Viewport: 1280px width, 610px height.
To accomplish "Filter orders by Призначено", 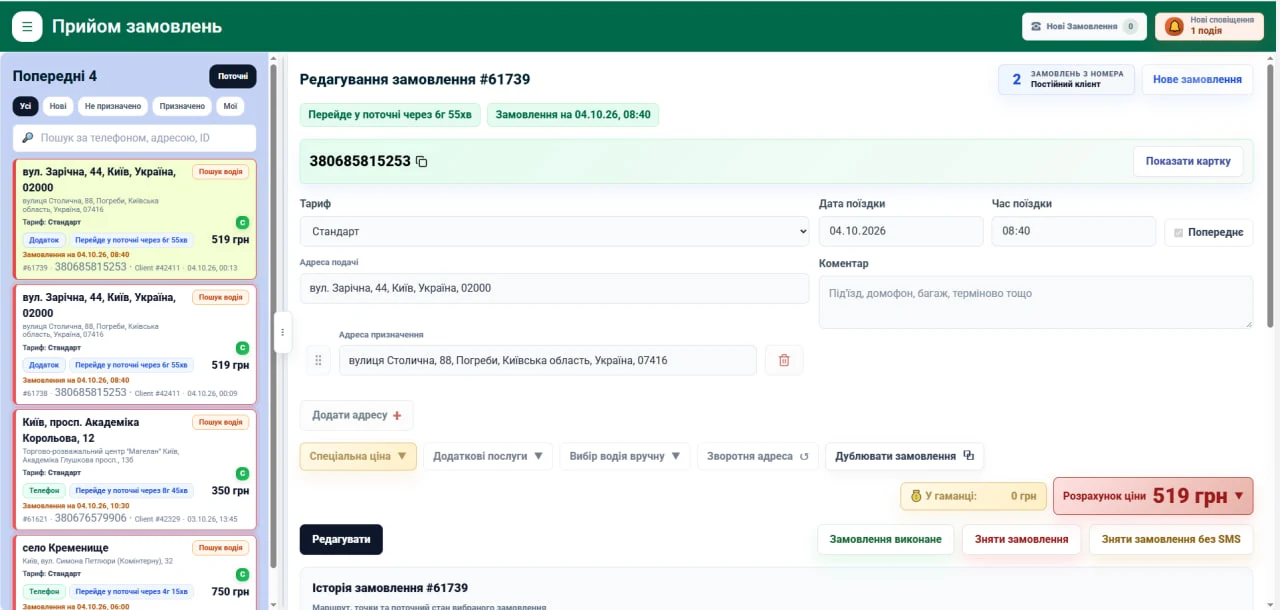I will point(182,106).
